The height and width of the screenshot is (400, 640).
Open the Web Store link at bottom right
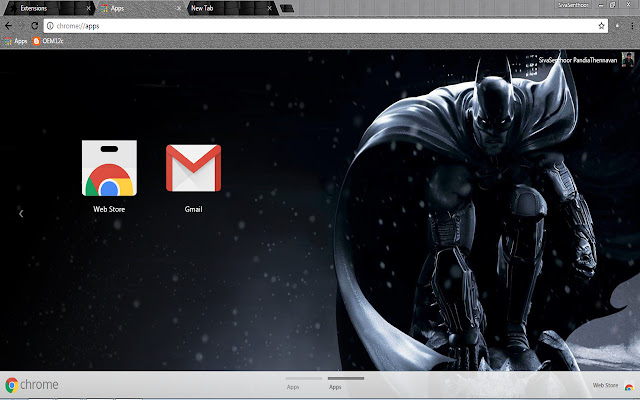coord(613,385)
